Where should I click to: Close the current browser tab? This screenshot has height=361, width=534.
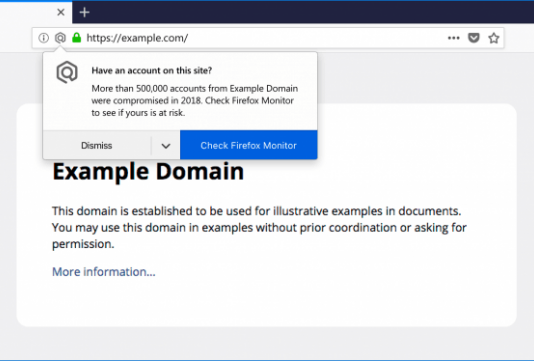[x=61, y=12]
